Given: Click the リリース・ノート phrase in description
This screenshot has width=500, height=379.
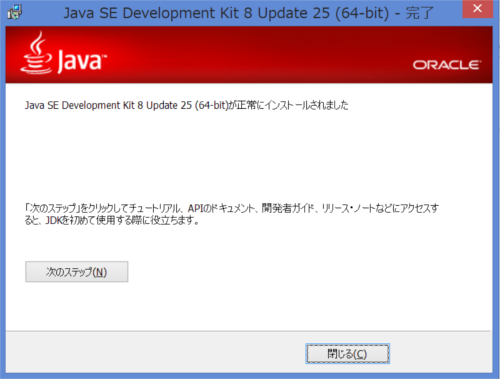Looking at the screenshot, I should [x=348, y=208].
